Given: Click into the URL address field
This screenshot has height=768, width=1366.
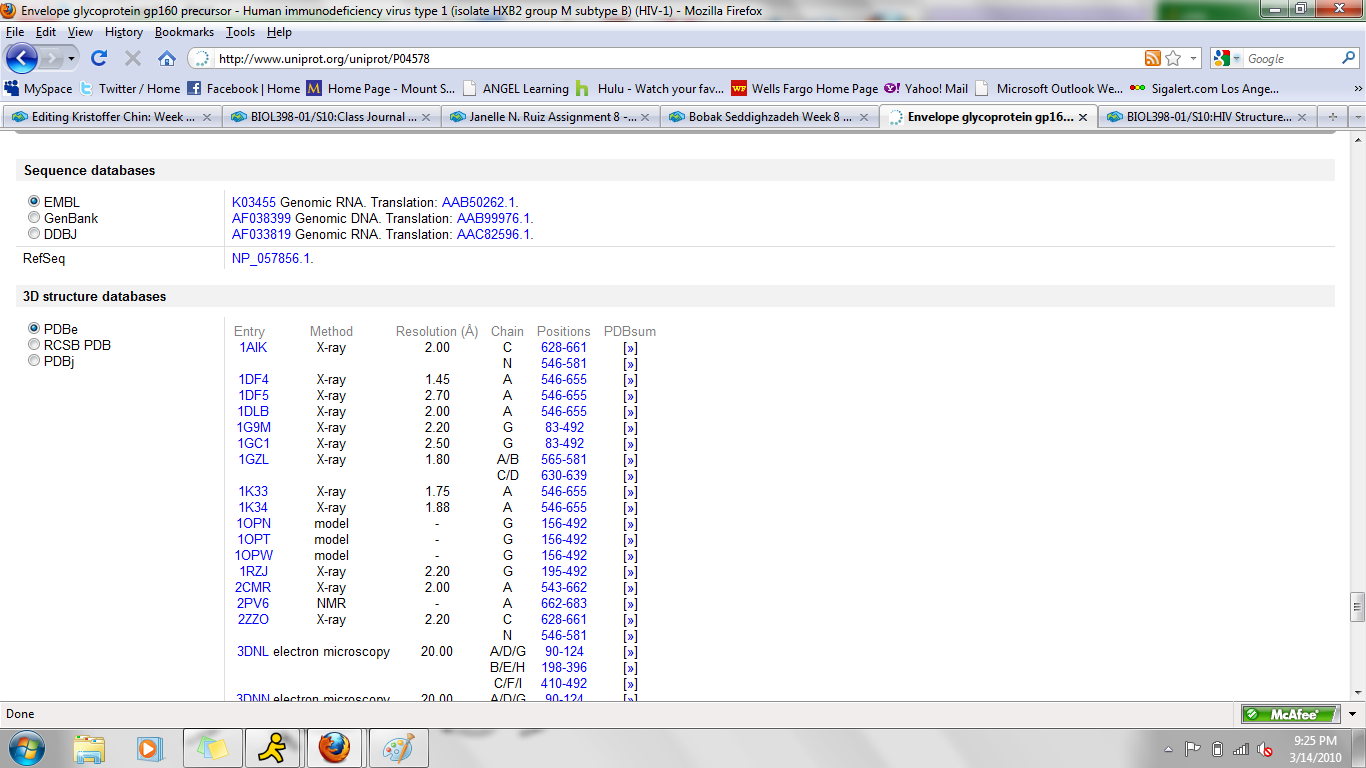Looking at the screenshot, I should [670, 59].
